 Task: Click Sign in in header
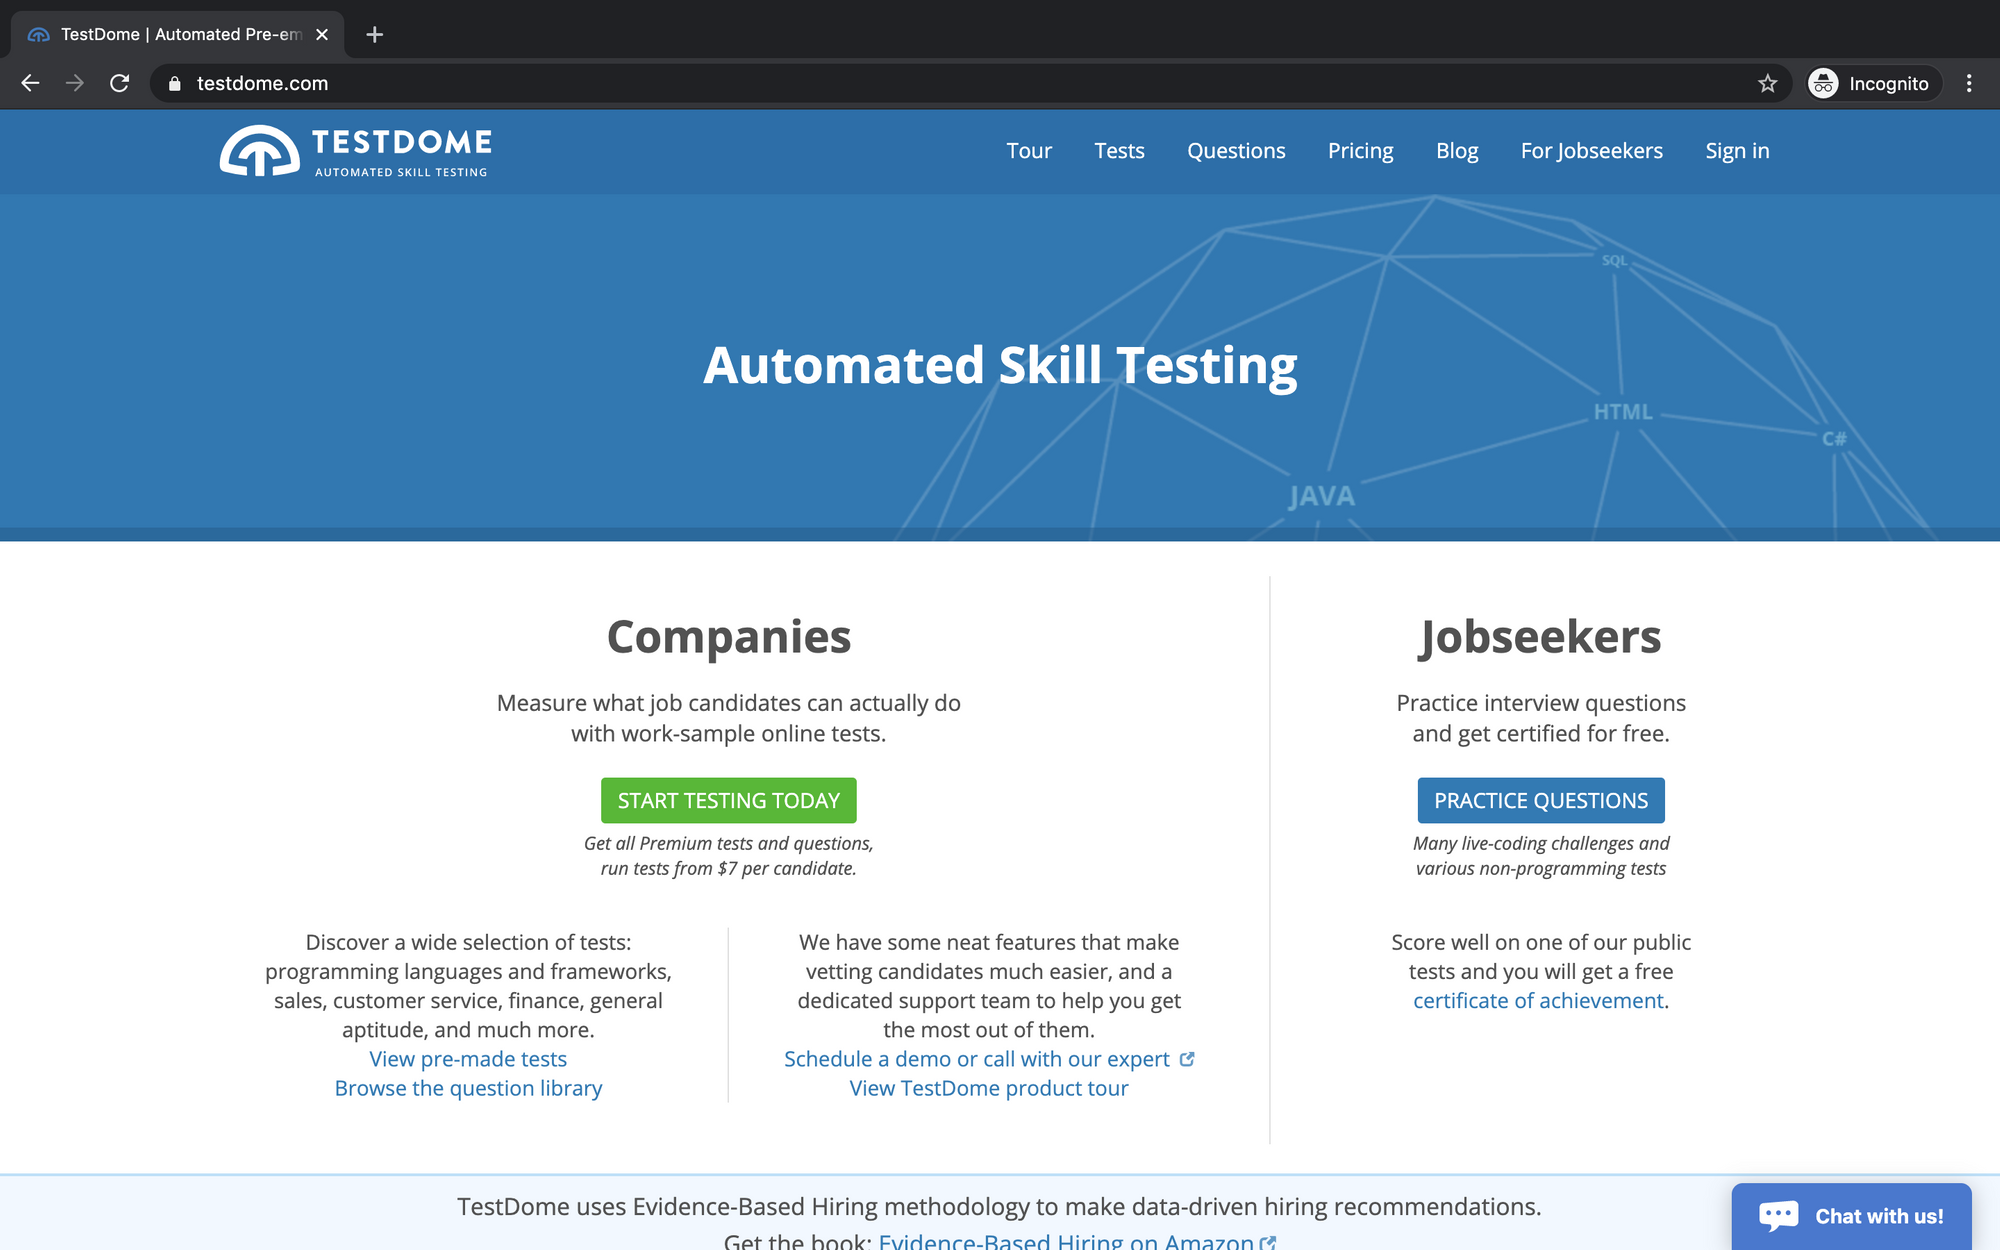point(1737,151)
